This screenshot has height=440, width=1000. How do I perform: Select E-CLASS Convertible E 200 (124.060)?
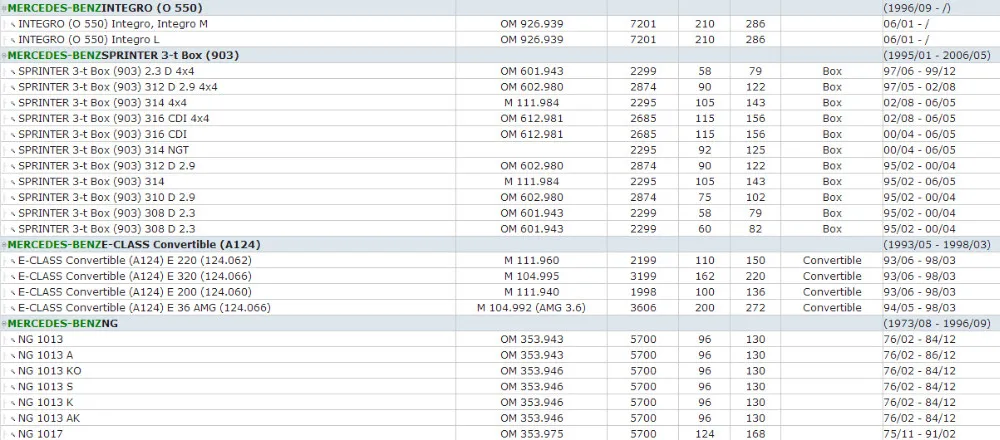(135, 292)
